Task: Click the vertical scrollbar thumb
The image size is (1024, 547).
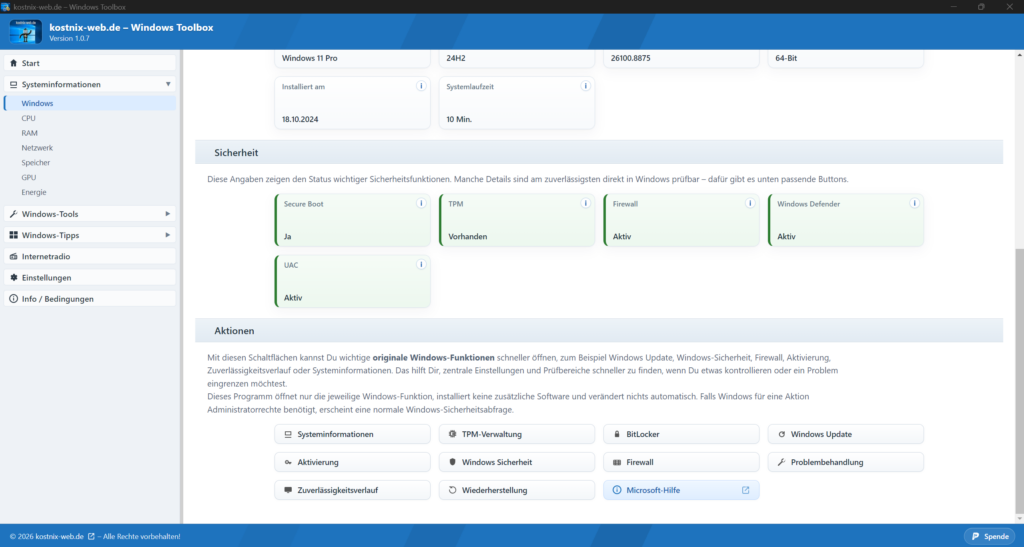Action: coord(1019,382)
